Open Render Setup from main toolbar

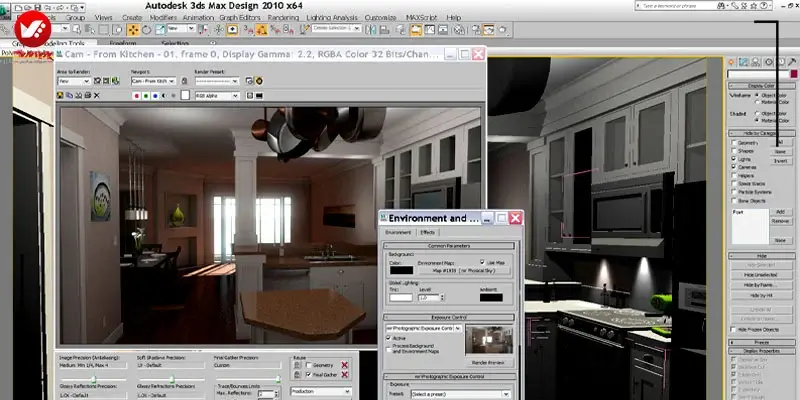[477, 29]
